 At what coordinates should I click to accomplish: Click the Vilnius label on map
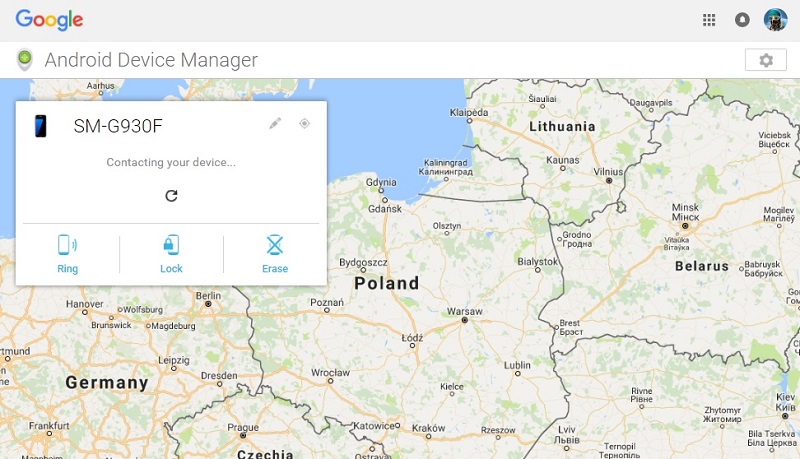pyautogui.click(x=608, y=171)
